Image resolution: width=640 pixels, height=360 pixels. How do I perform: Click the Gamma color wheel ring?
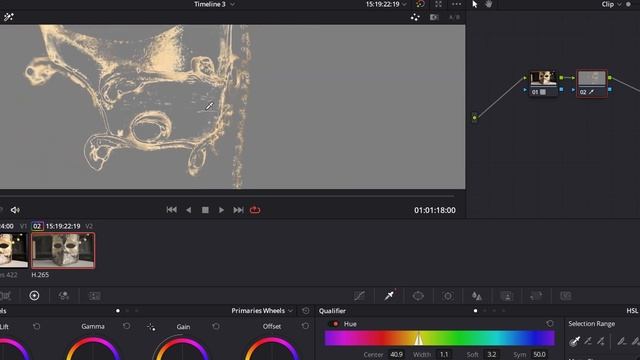93,349
